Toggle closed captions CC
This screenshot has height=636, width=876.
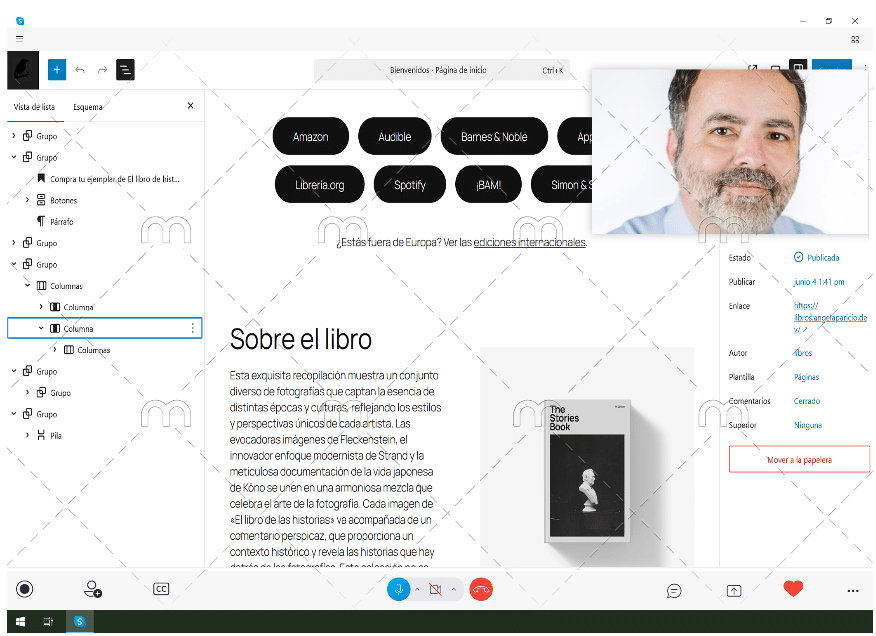coord(161,589)
